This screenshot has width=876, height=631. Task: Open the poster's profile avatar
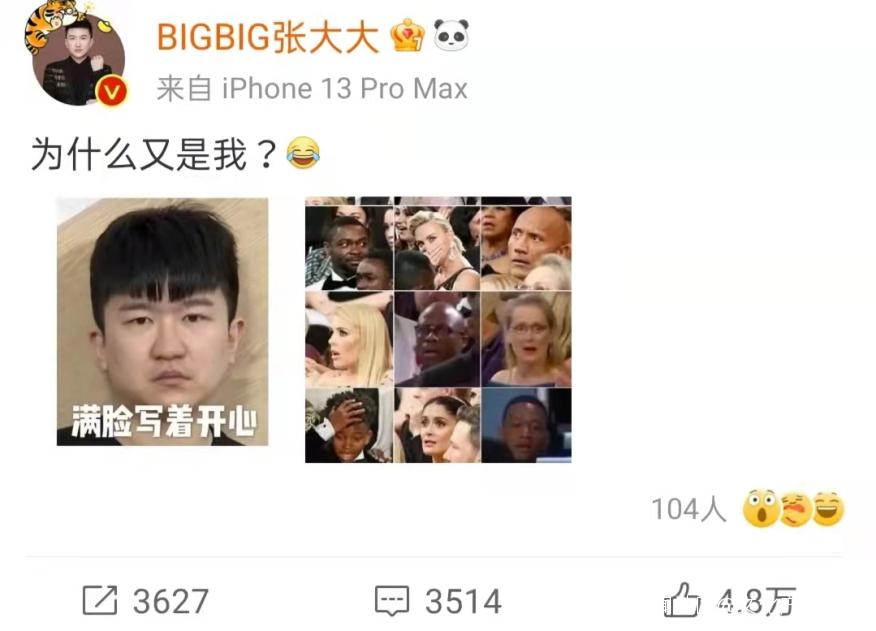77,56
